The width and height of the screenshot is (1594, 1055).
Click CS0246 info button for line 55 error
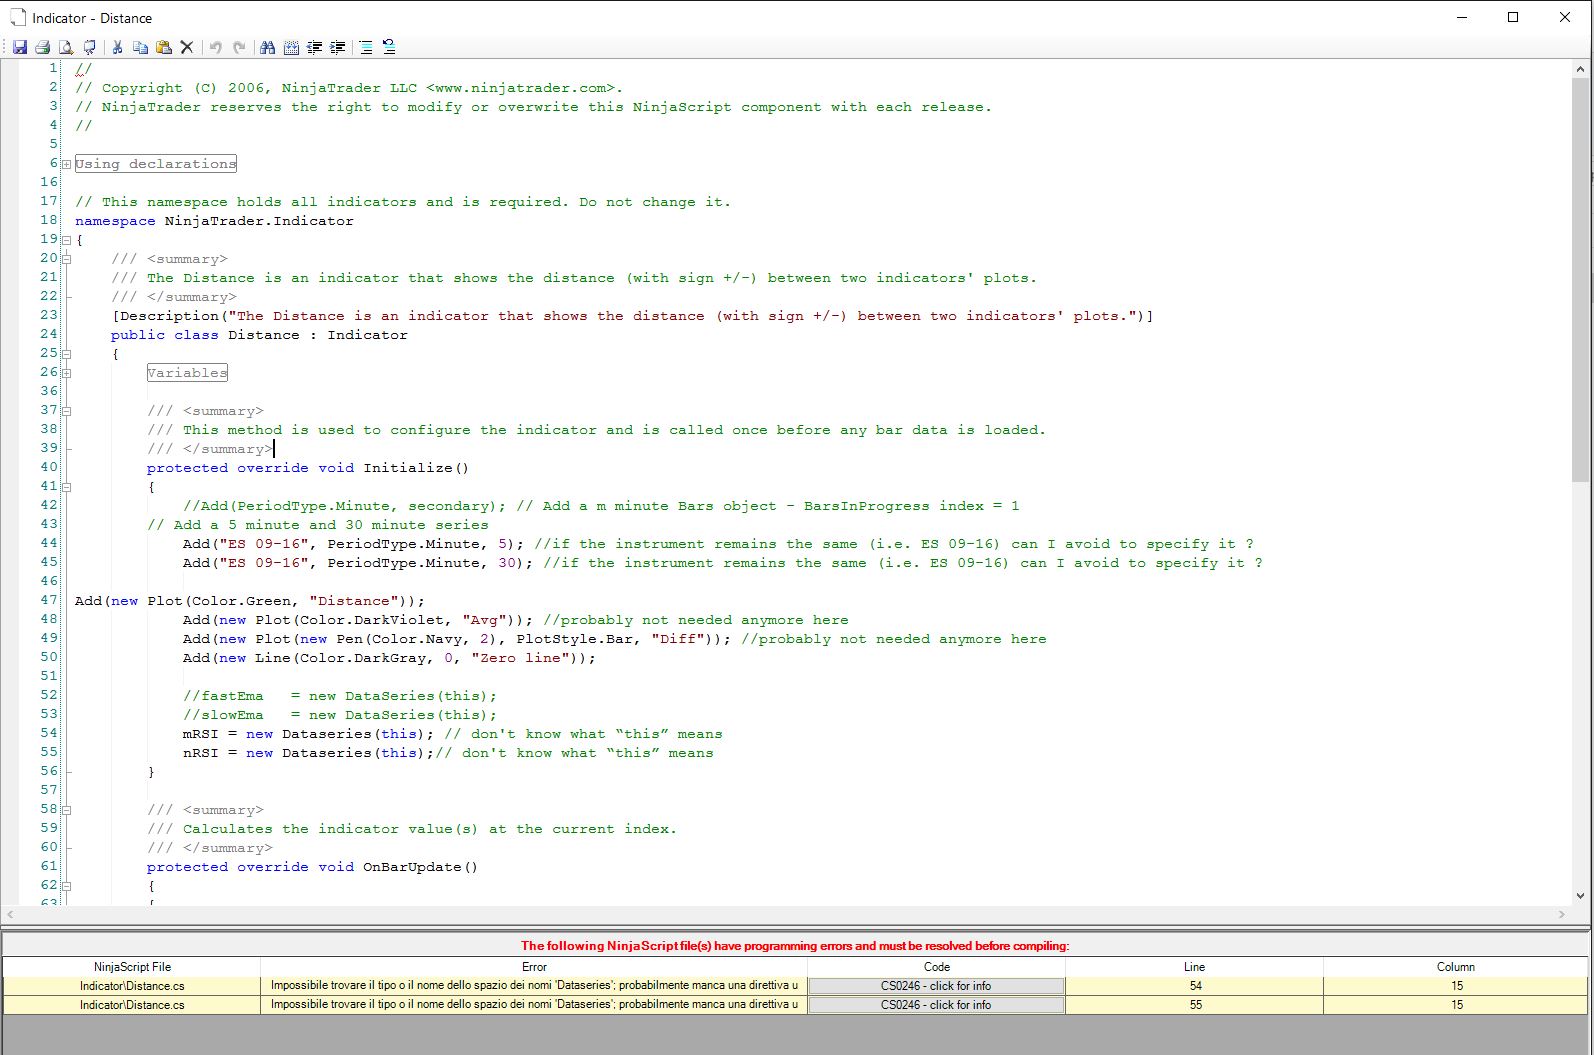(x=936, y=1005)
